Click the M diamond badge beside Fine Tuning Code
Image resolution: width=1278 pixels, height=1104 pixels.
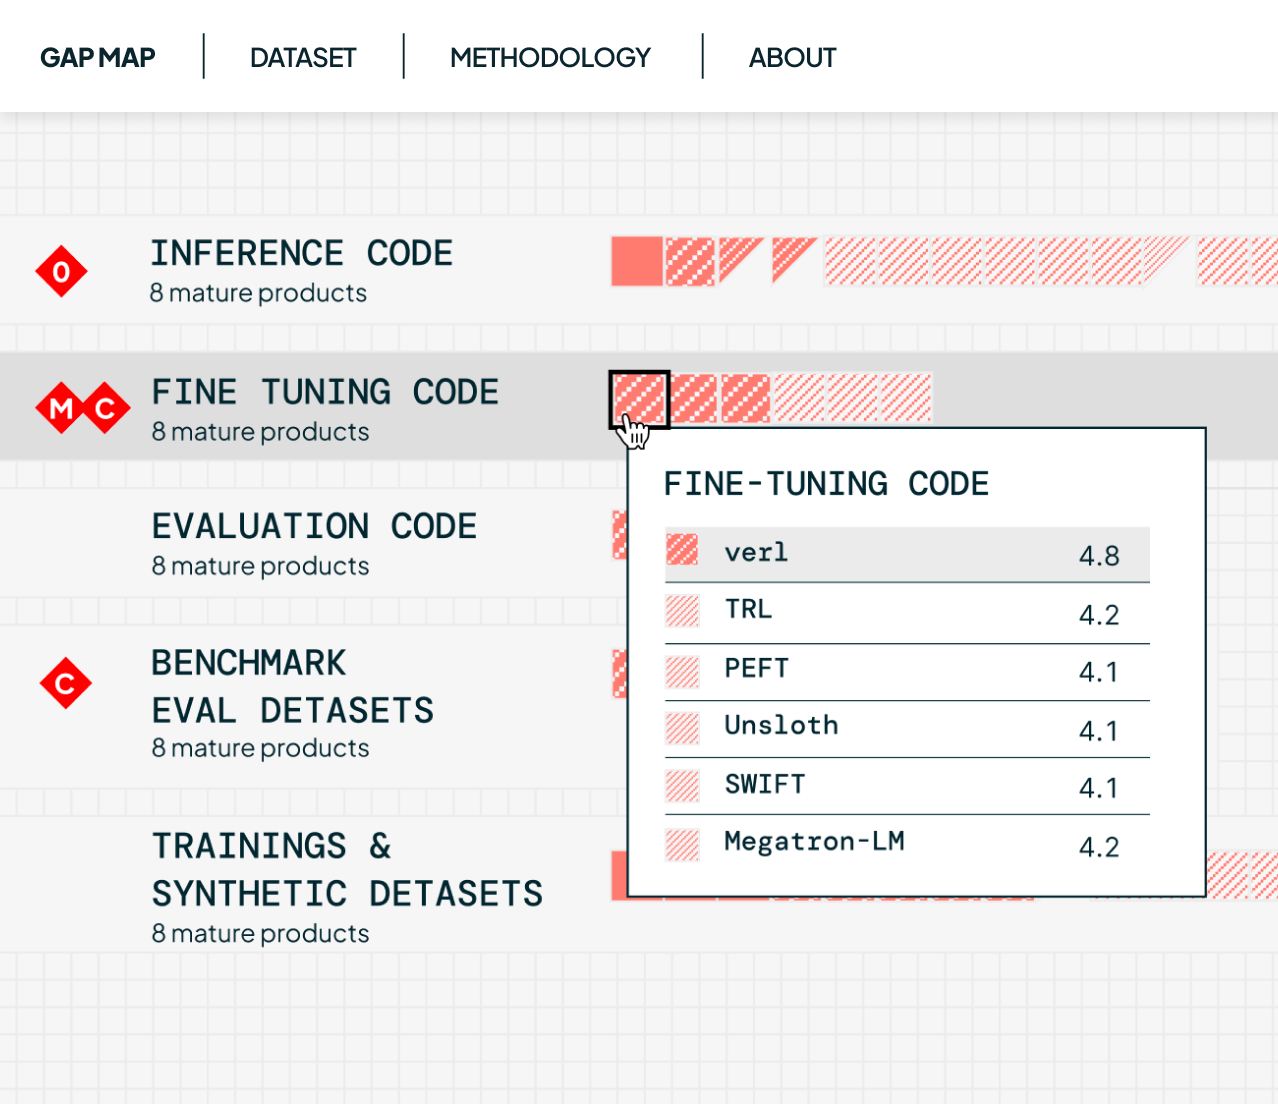(x=61, y=408)
